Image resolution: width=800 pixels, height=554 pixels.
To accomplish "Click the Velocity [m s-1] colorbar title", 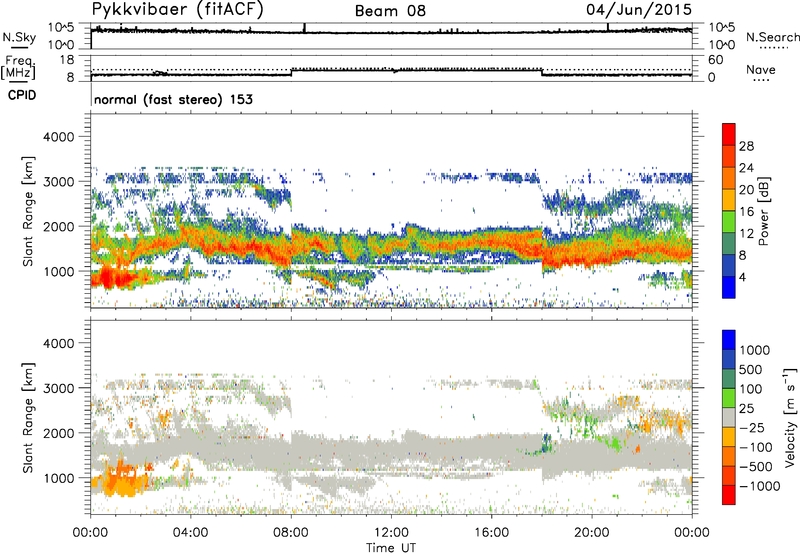I will [790, 417].
